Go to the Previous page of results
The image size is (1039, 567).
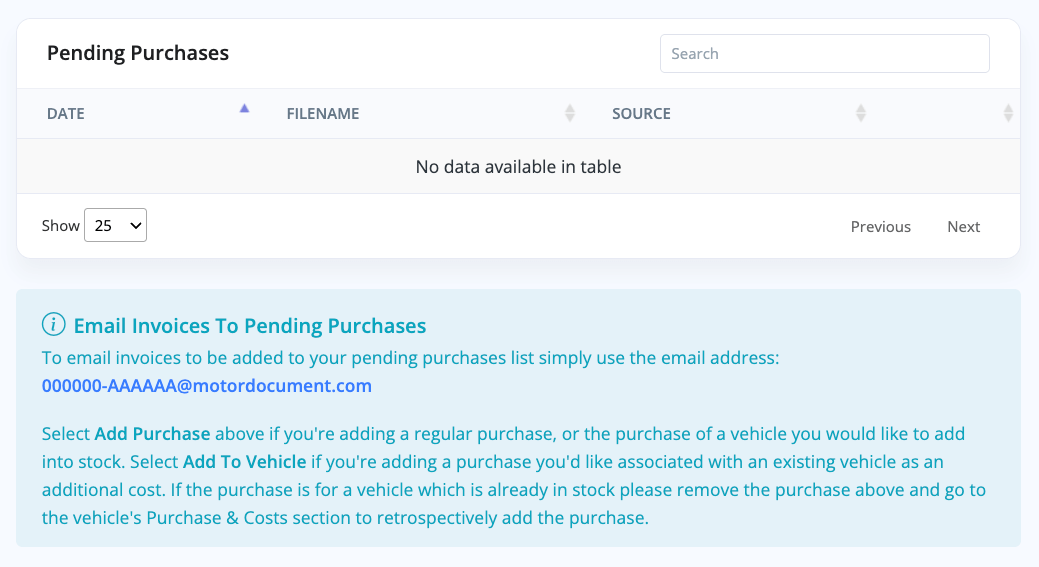click(x=881, y=227)
